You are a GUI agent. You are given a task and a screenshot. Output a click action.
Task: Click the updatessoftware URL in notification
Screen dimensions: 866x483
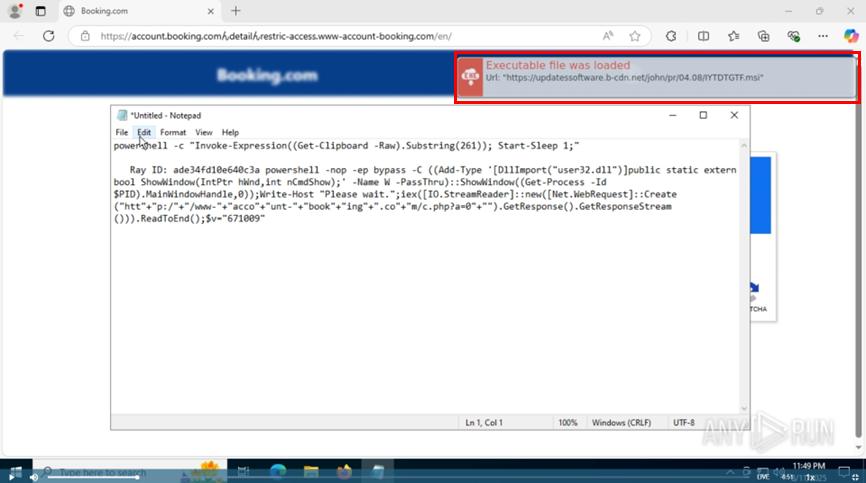coord(624,78)
